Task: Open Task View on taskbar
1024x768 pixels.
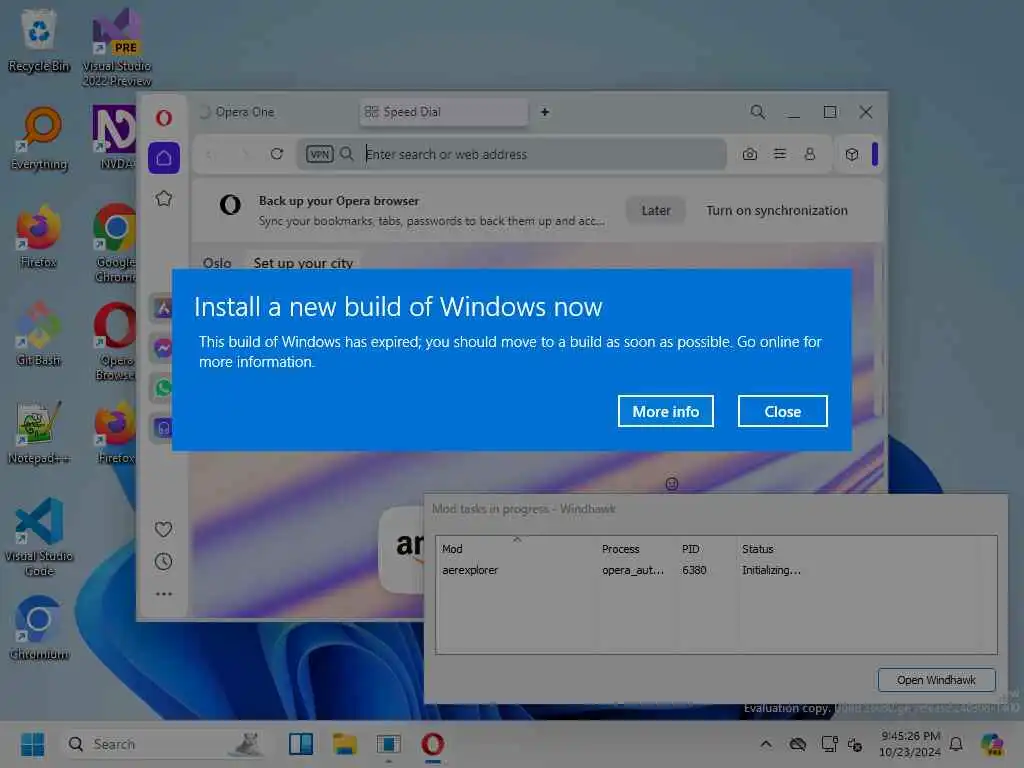Action: click(301, 744)
